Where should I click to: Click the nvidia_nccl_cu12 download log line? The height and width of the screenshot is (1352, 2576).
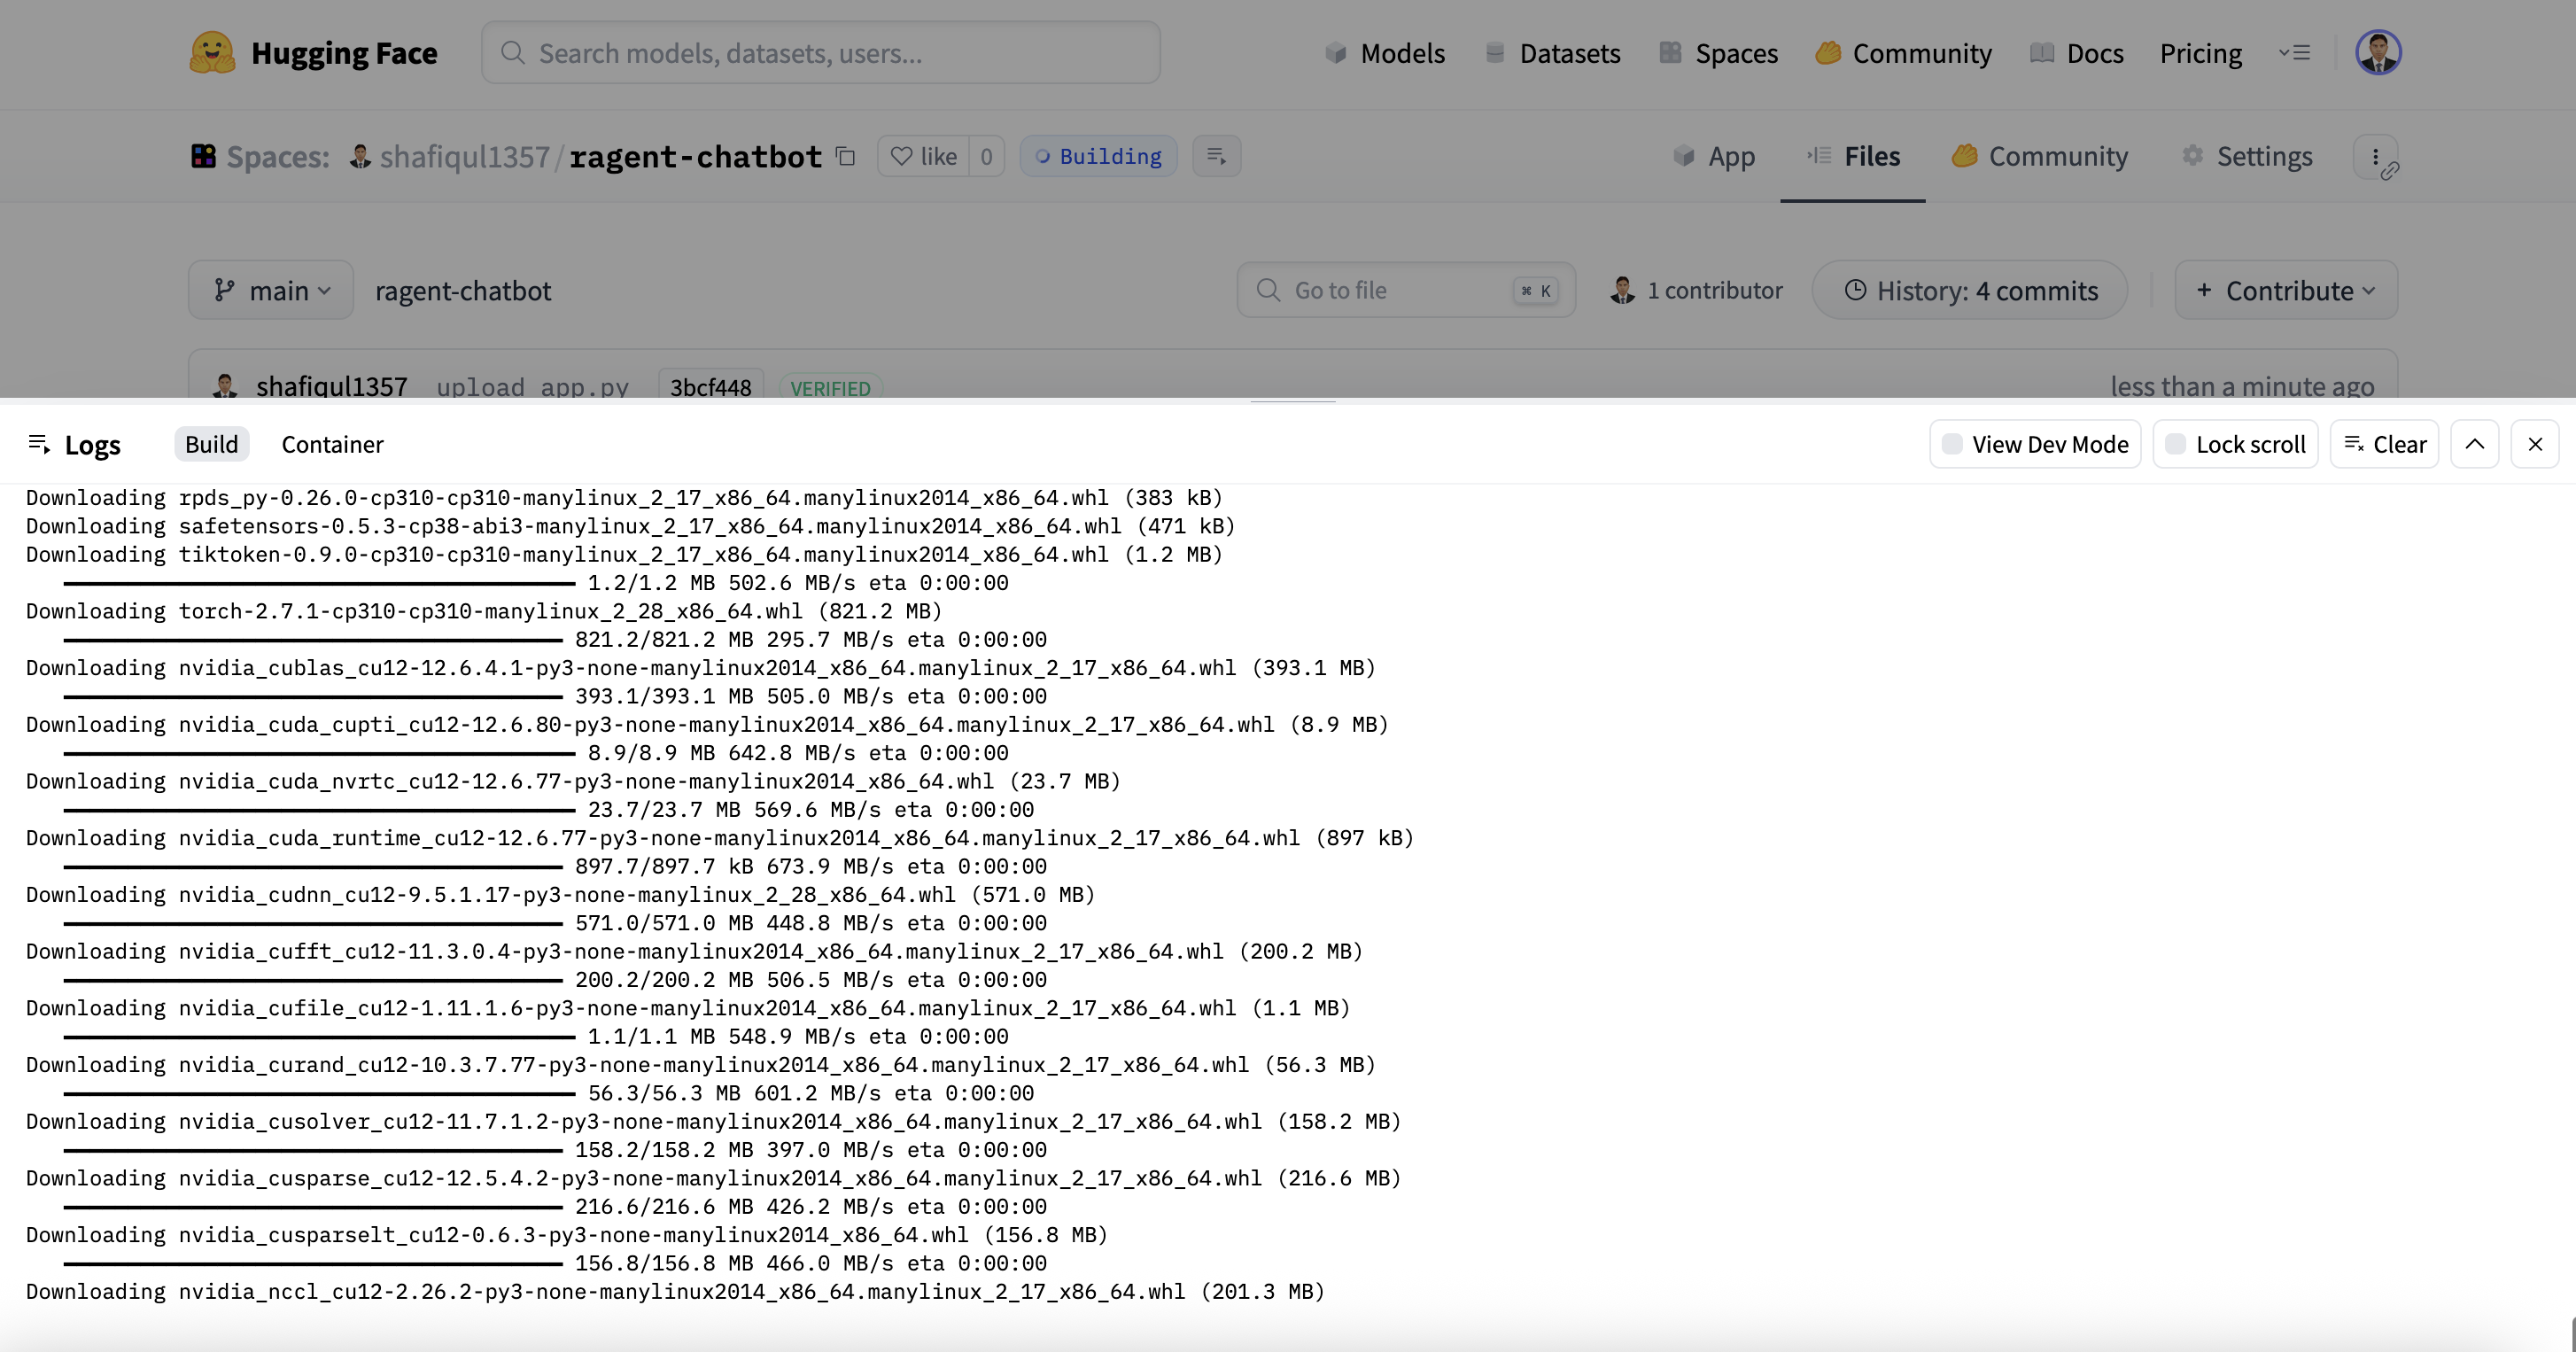click(x=675, y=1292)
